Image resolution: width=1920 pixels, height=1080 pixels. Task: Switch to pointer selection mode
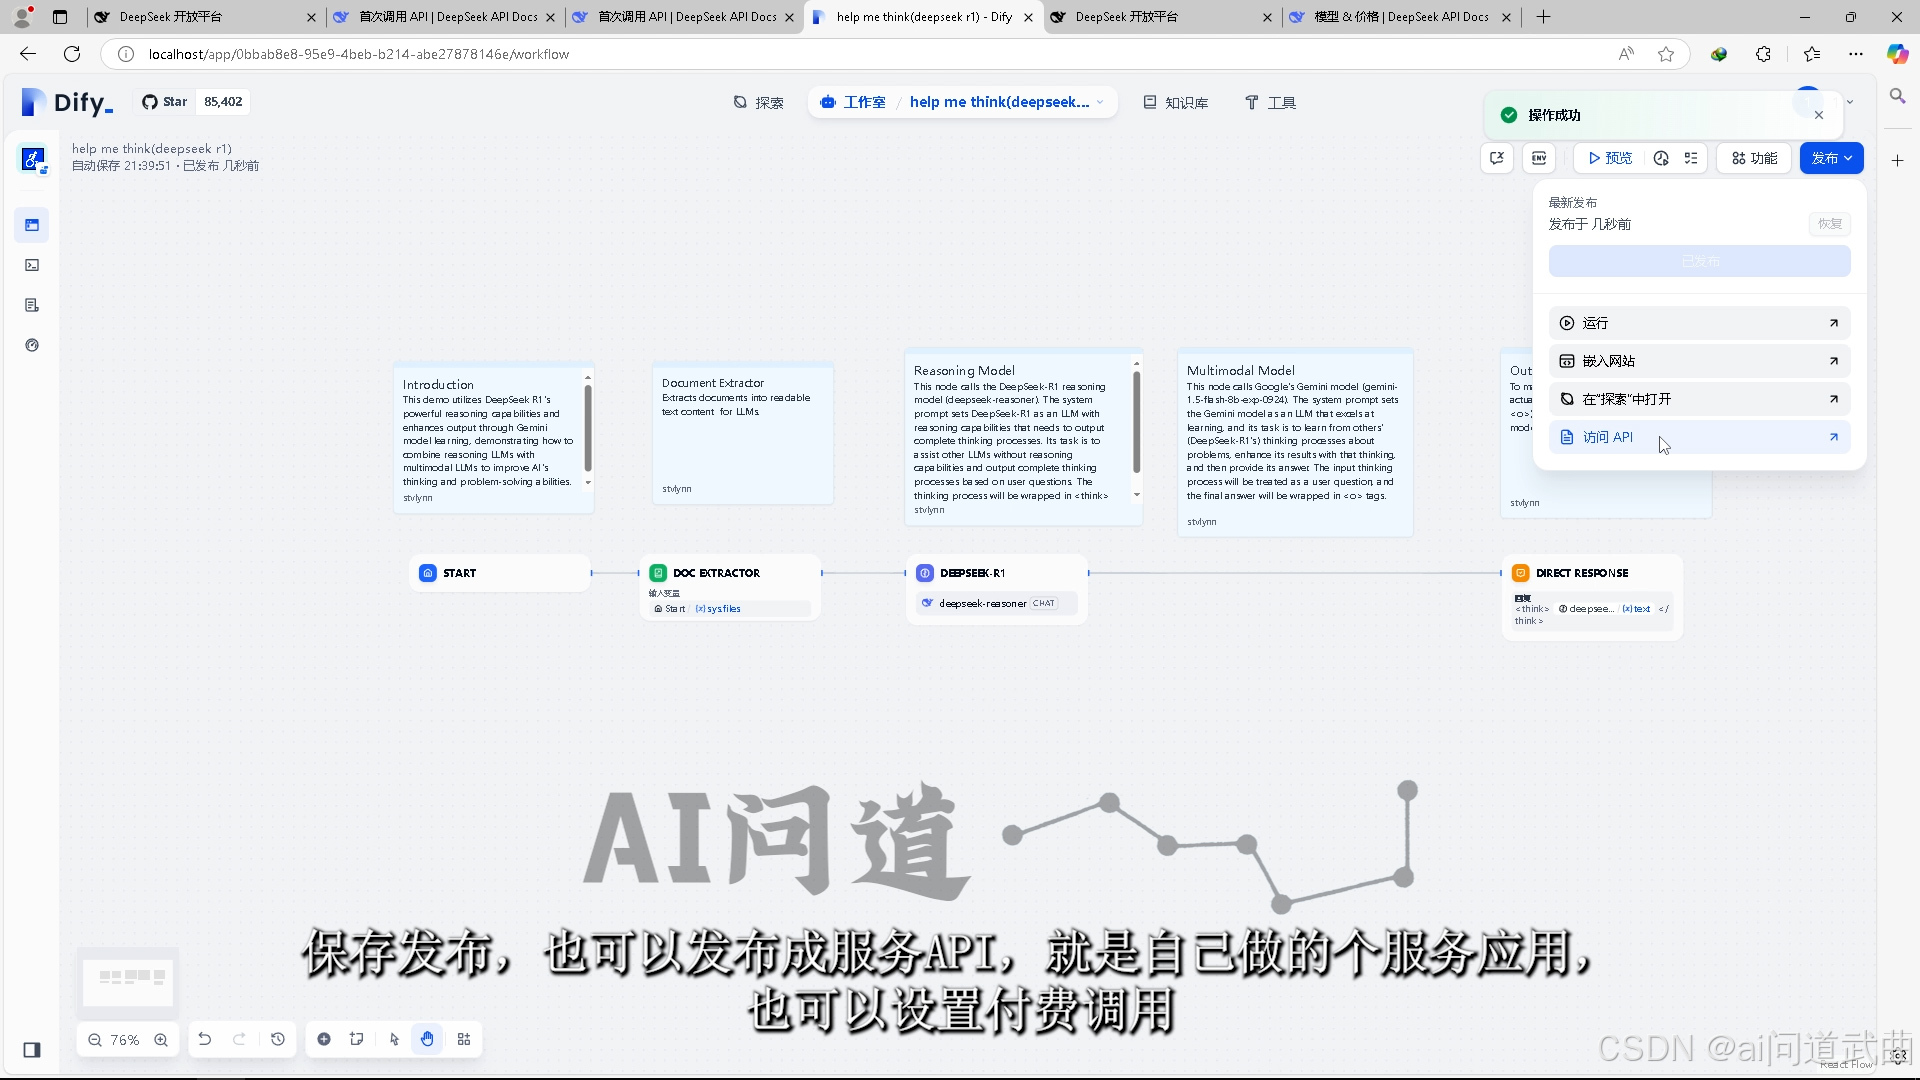394,1039
